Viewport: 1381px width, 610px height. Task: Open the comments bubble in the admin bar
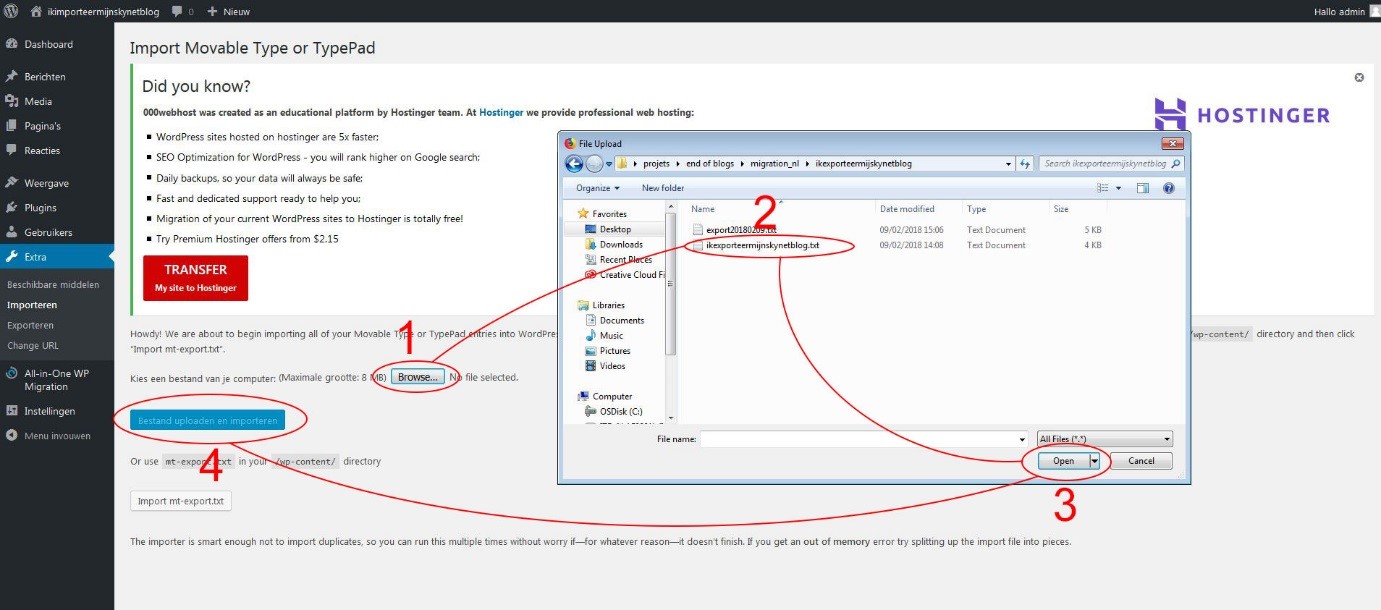(182, 12)
